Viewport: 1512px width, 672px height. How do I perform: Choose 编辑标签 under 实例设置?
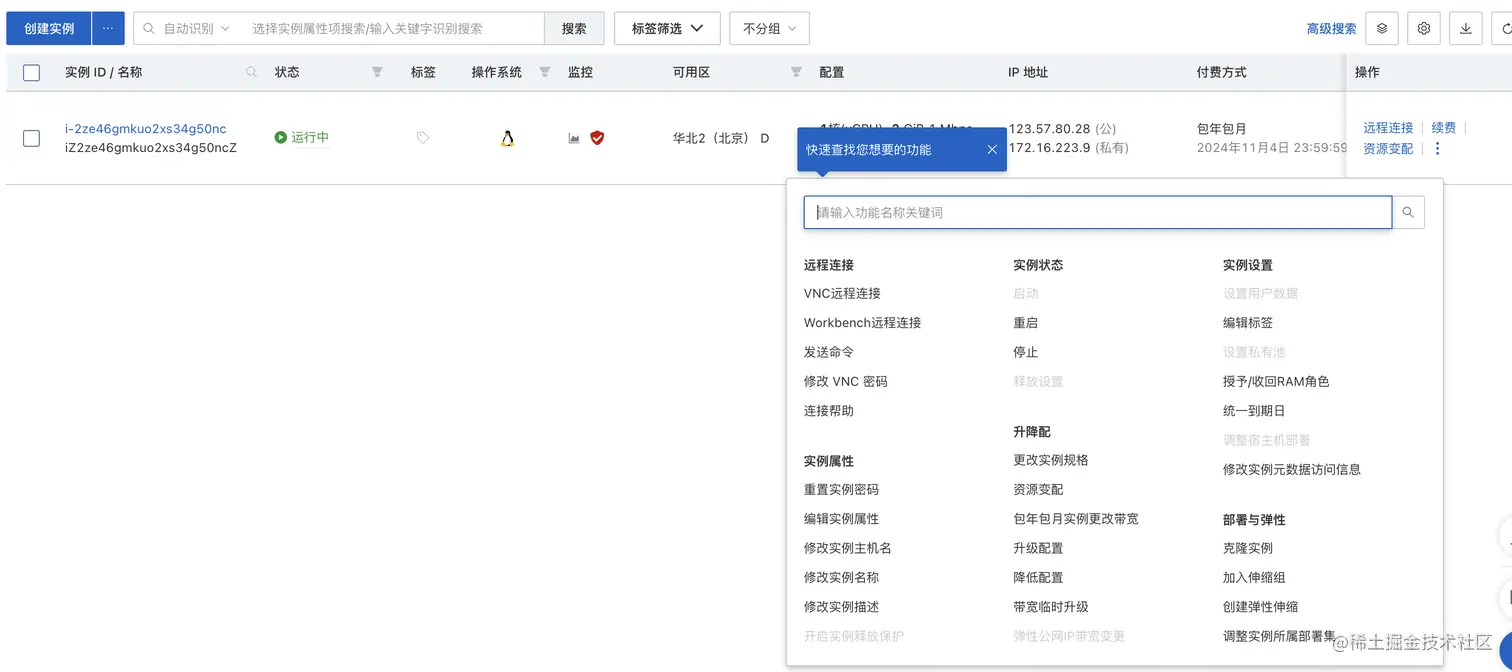1248,323
